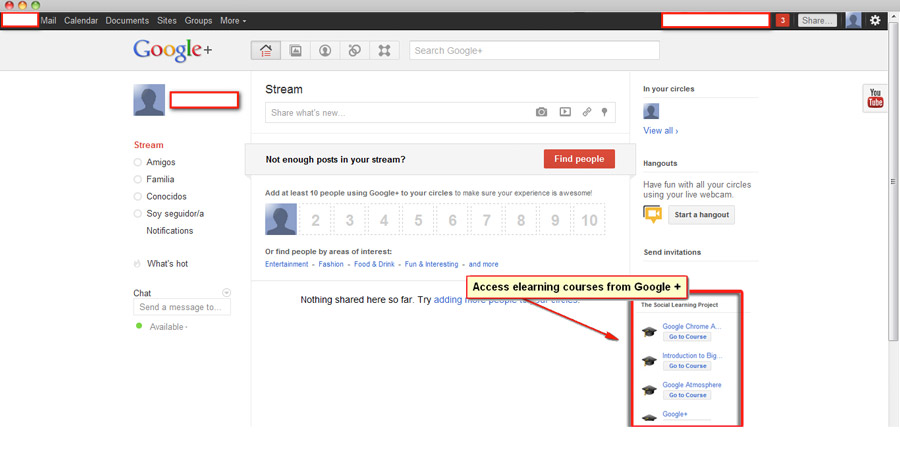Select the Soy seguidor/a circle radio button
Image resolution: width=900 pixels, height=460 pixels.
[x=137, y=214]
